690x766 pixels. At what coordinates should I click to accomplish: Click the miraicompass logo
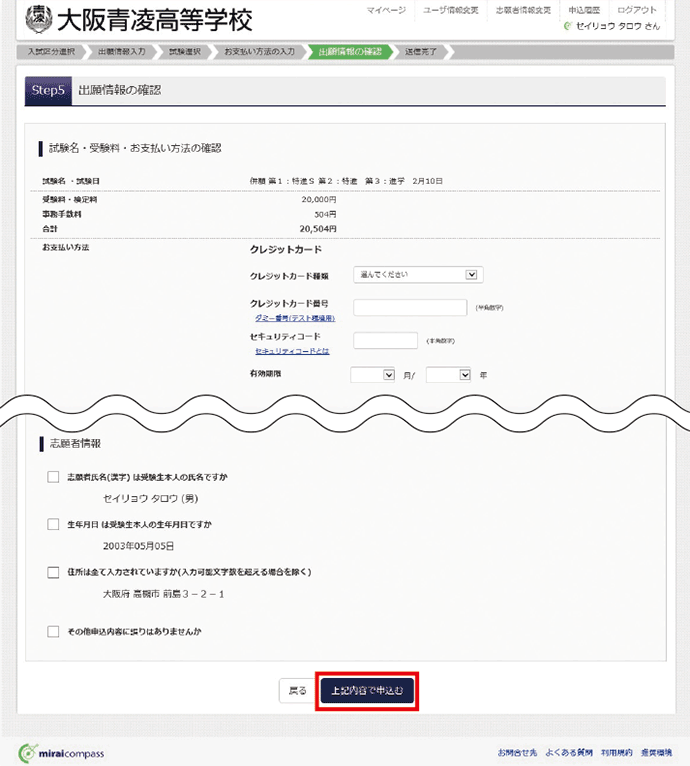tap(61, 752)
